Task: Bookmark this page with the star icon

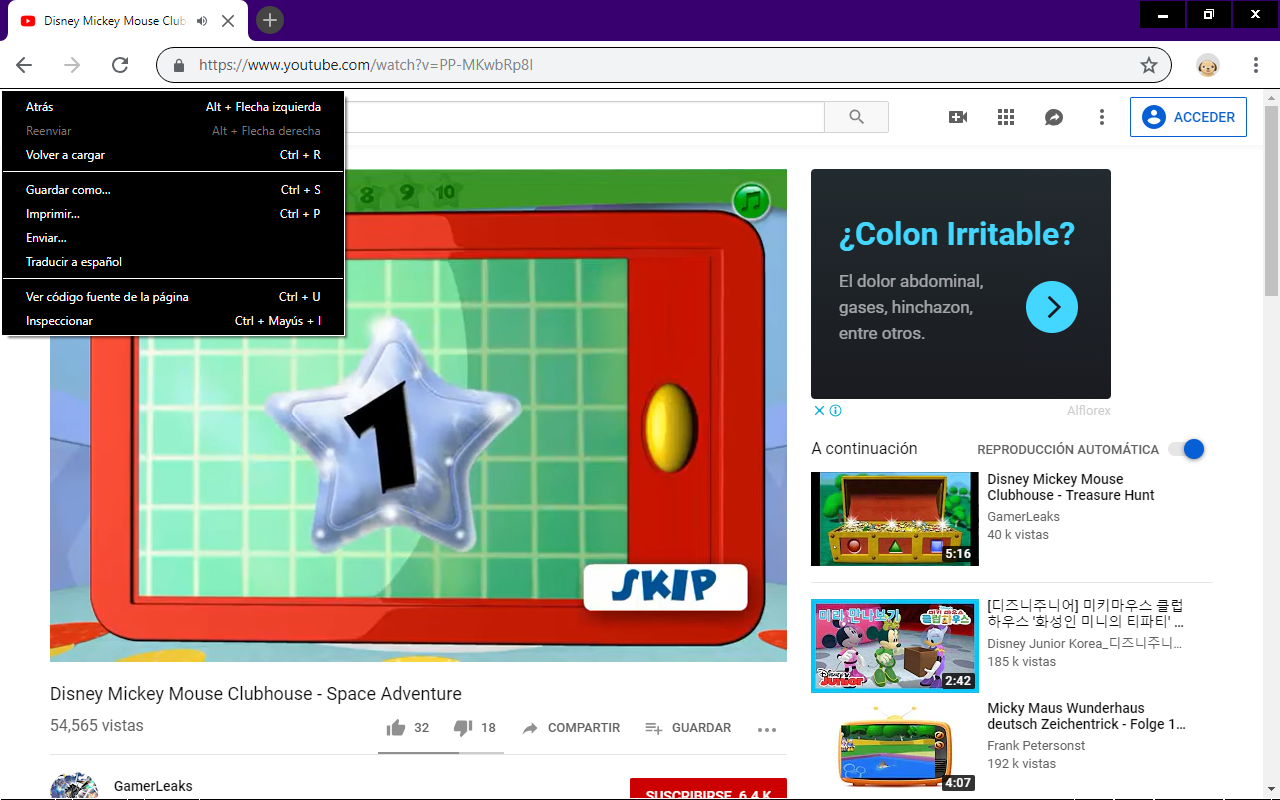Action: pyautogui.click(x=1149, y=65)
